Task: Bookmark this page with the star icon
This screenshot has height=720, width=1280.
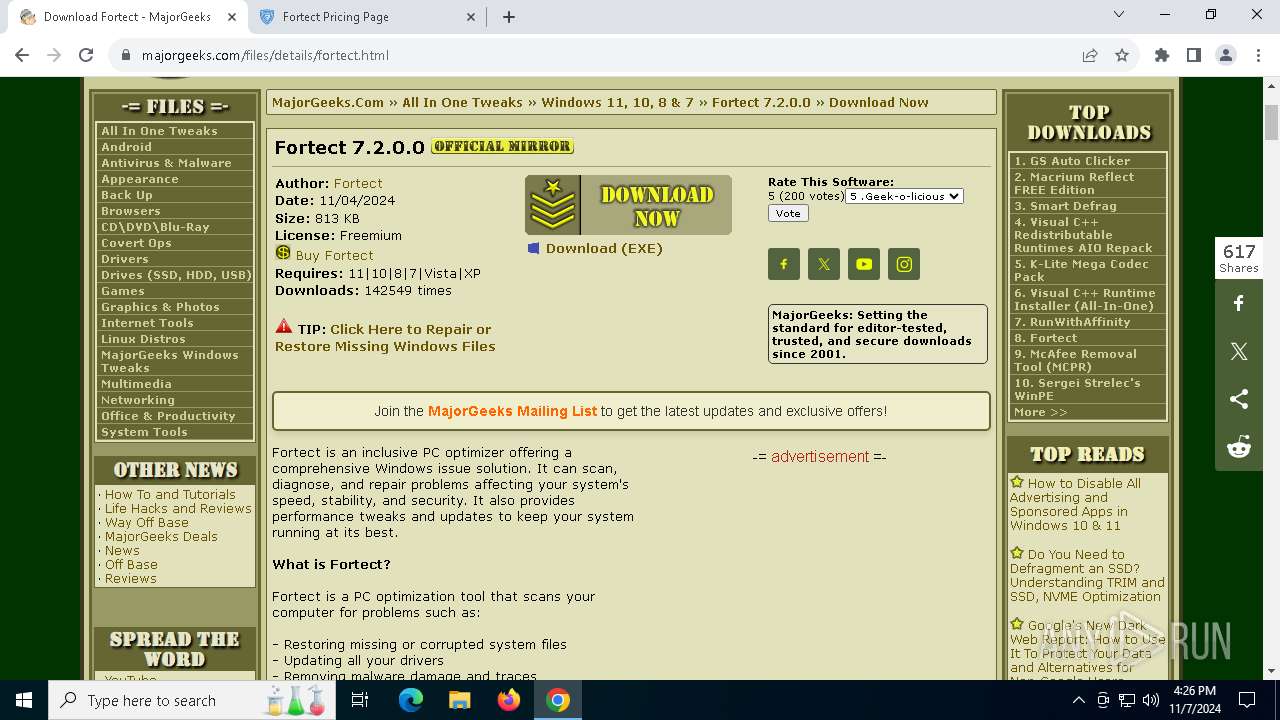Action: tap(1122, 55)
